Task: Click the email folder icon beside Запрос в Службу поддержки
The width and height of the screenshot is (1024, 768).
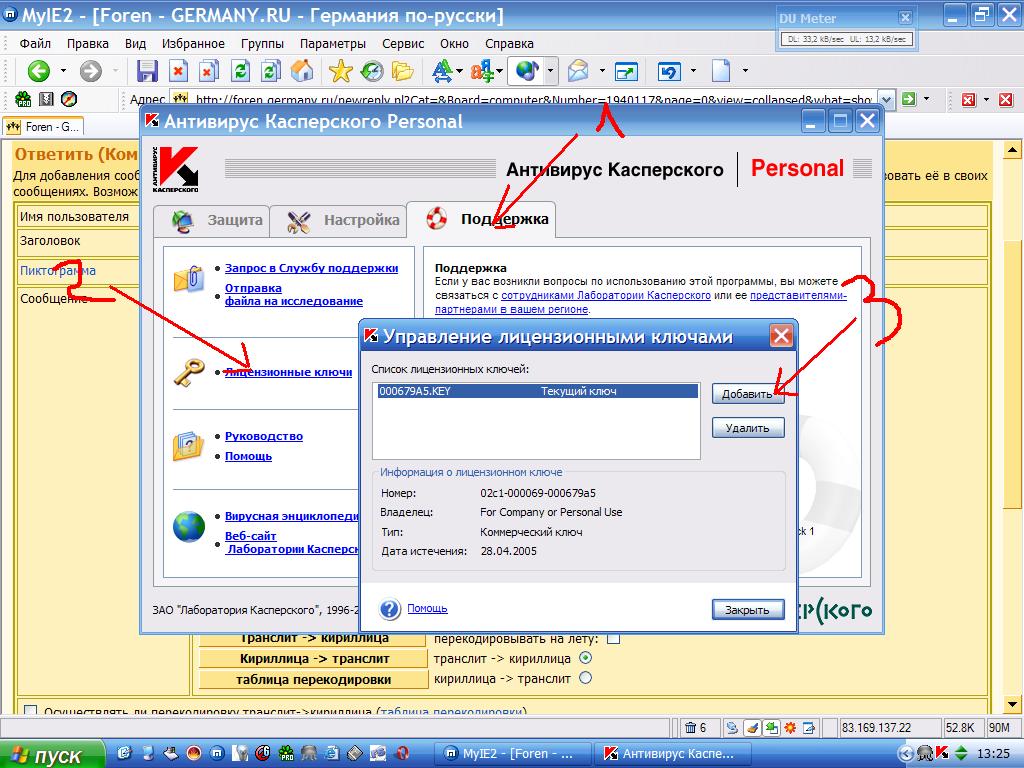Action: (x=189, y=279)
